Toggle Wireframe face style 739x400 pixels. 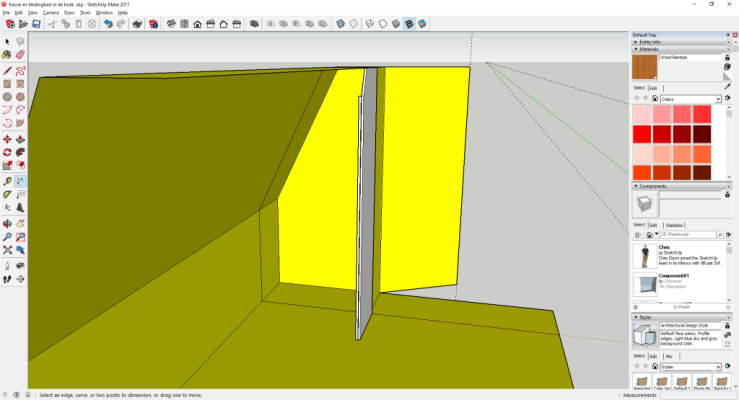click(370, 24)
